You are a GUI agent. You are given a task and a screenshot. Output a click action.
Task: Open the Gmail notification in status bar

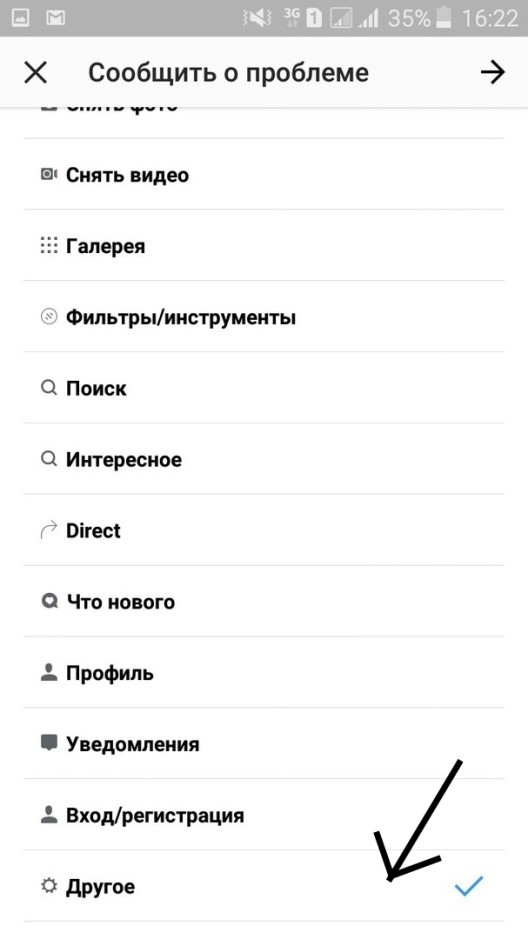tap(56, 18)
